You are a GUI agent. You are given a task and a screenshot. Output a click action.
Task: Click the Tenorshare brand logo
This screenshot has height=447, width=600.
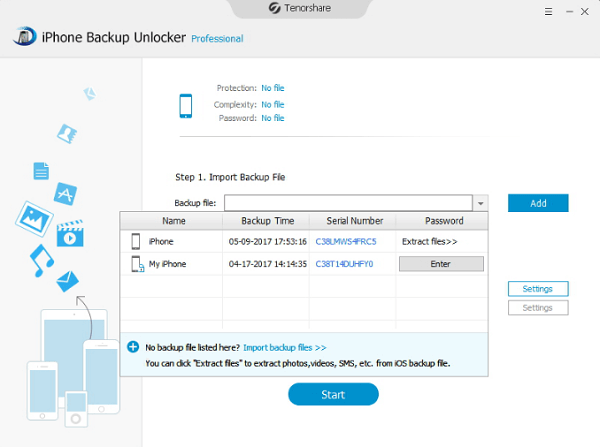coord(300,8)
